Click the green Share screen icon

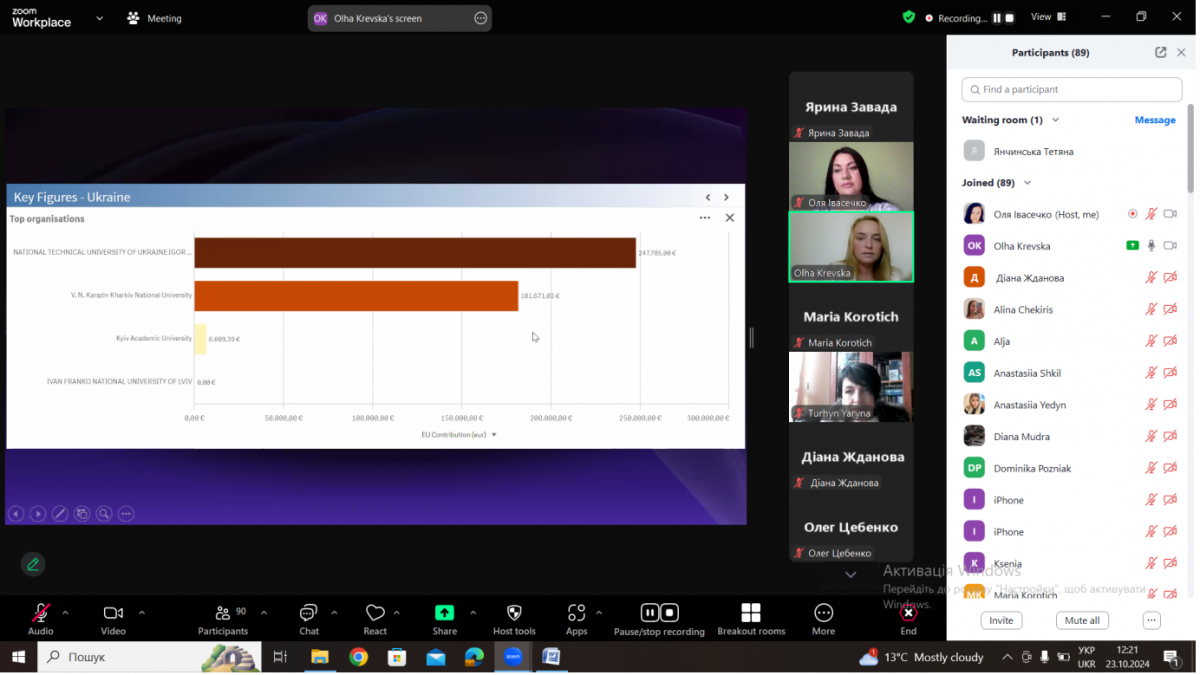pos(444,613)
